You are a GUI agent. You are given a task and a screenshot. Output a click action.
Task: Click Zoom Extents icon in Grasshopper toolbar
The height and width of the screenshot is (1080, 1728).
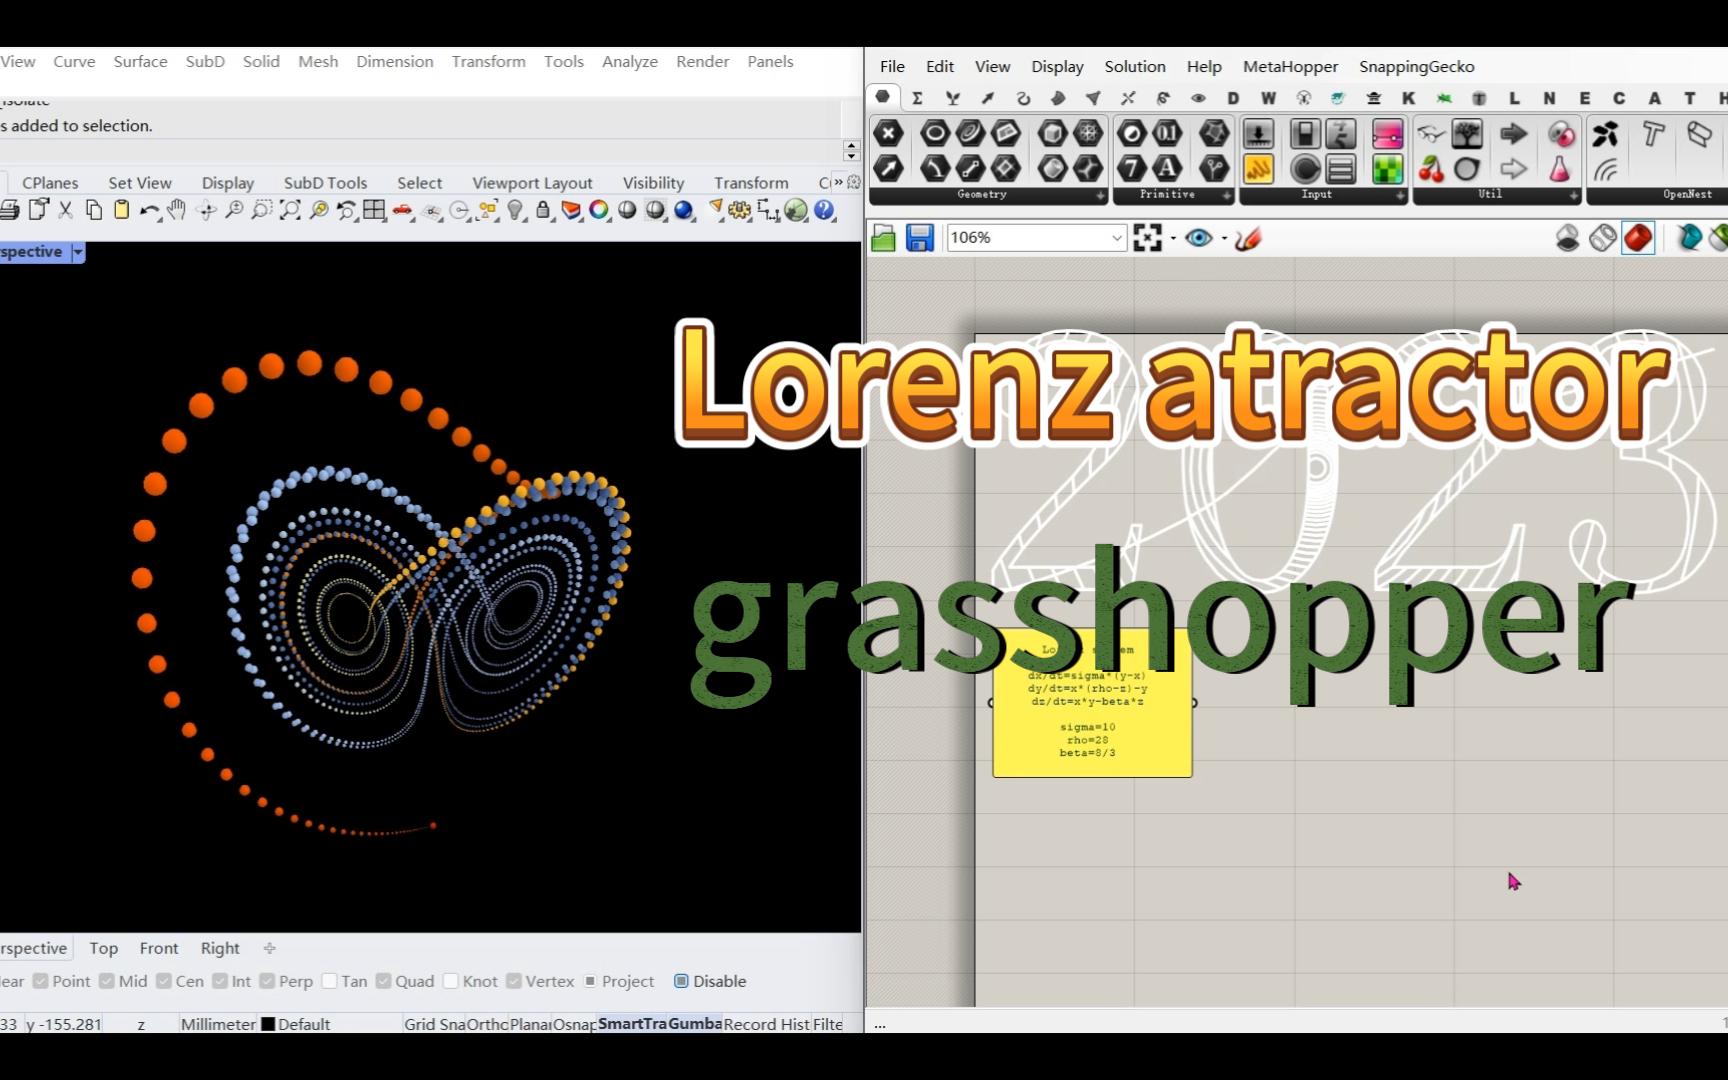[x=1148, y=238]
